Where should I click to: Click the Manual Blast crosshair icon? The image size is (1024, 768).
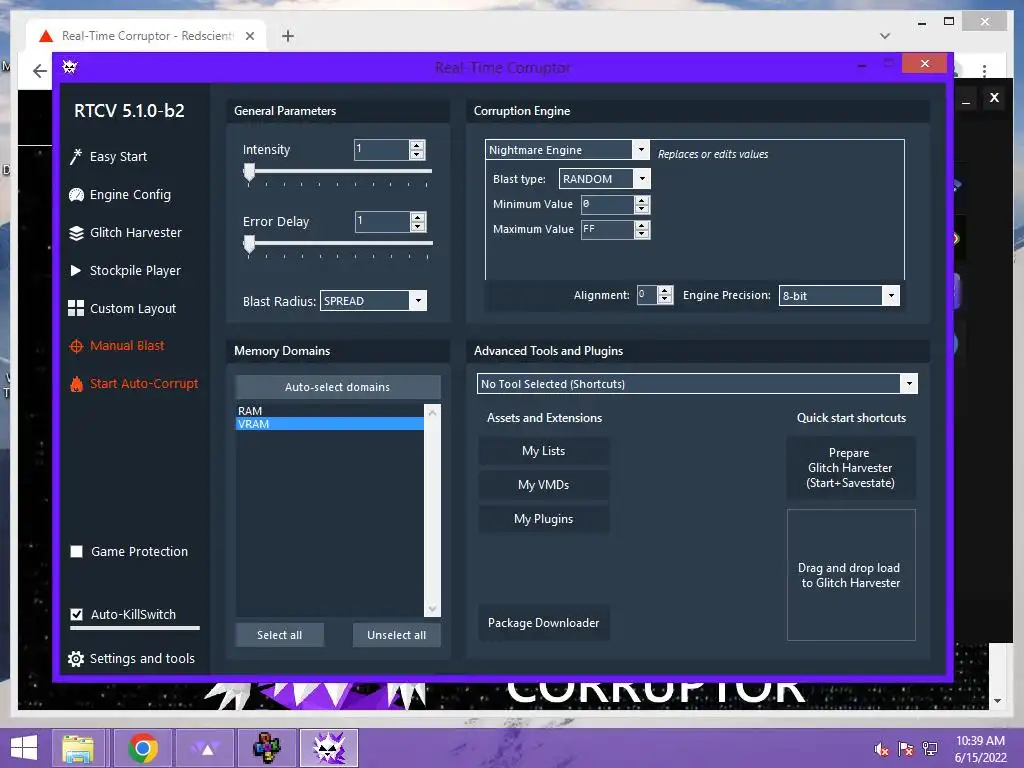point(76,346)
